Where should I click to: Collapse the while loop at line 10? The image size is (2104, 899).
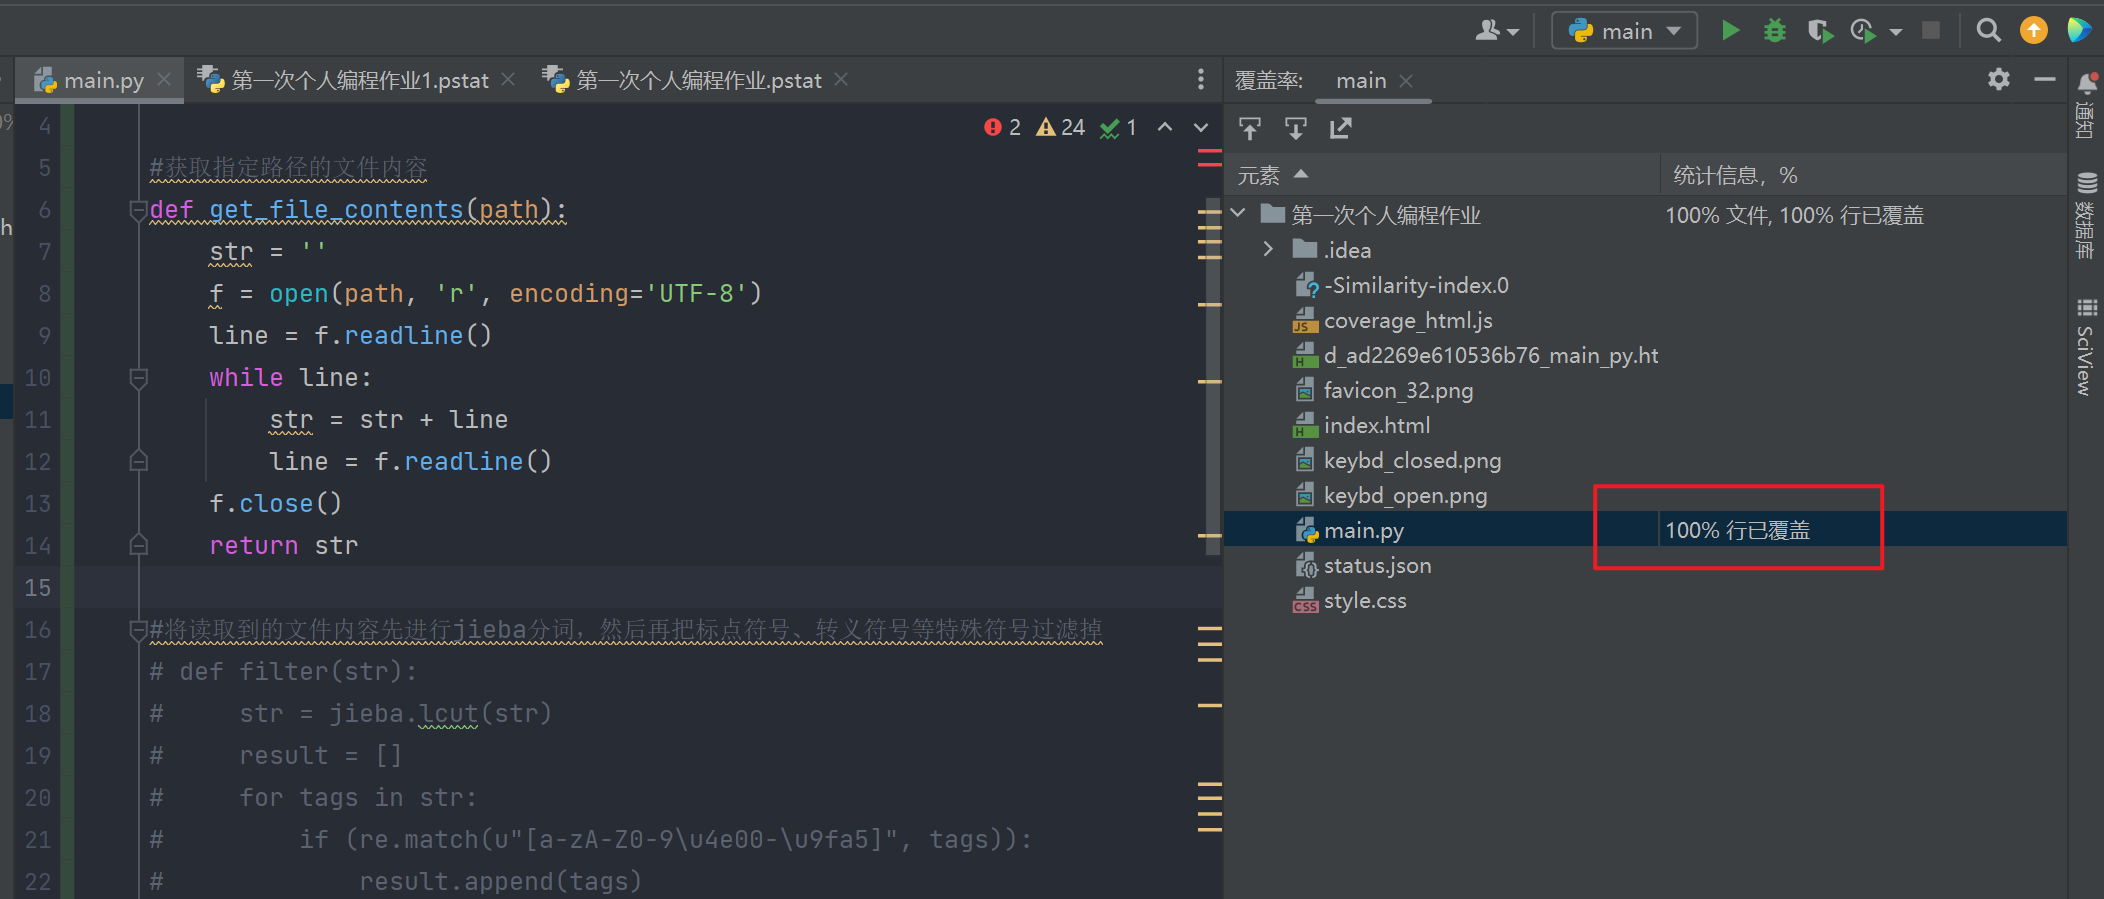[x=139, y=378]
